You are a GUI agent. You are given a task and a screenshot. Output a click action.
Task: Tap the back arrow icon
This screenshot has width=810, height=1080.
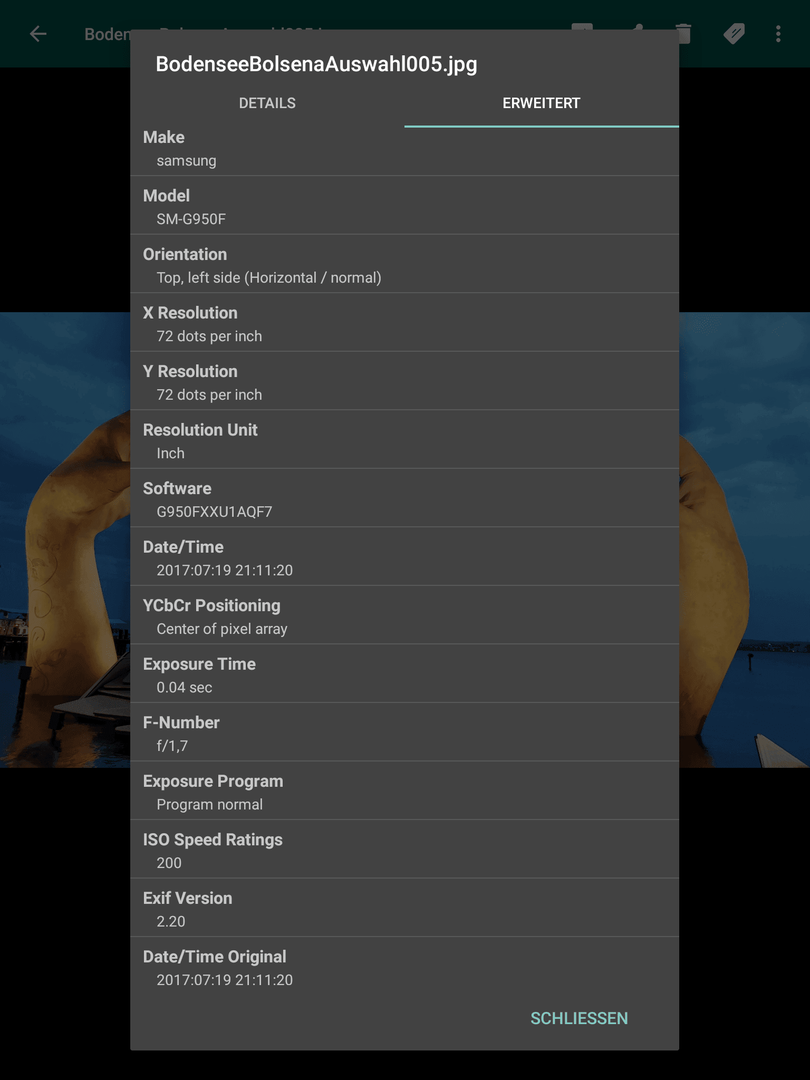(x=38, y=34)
